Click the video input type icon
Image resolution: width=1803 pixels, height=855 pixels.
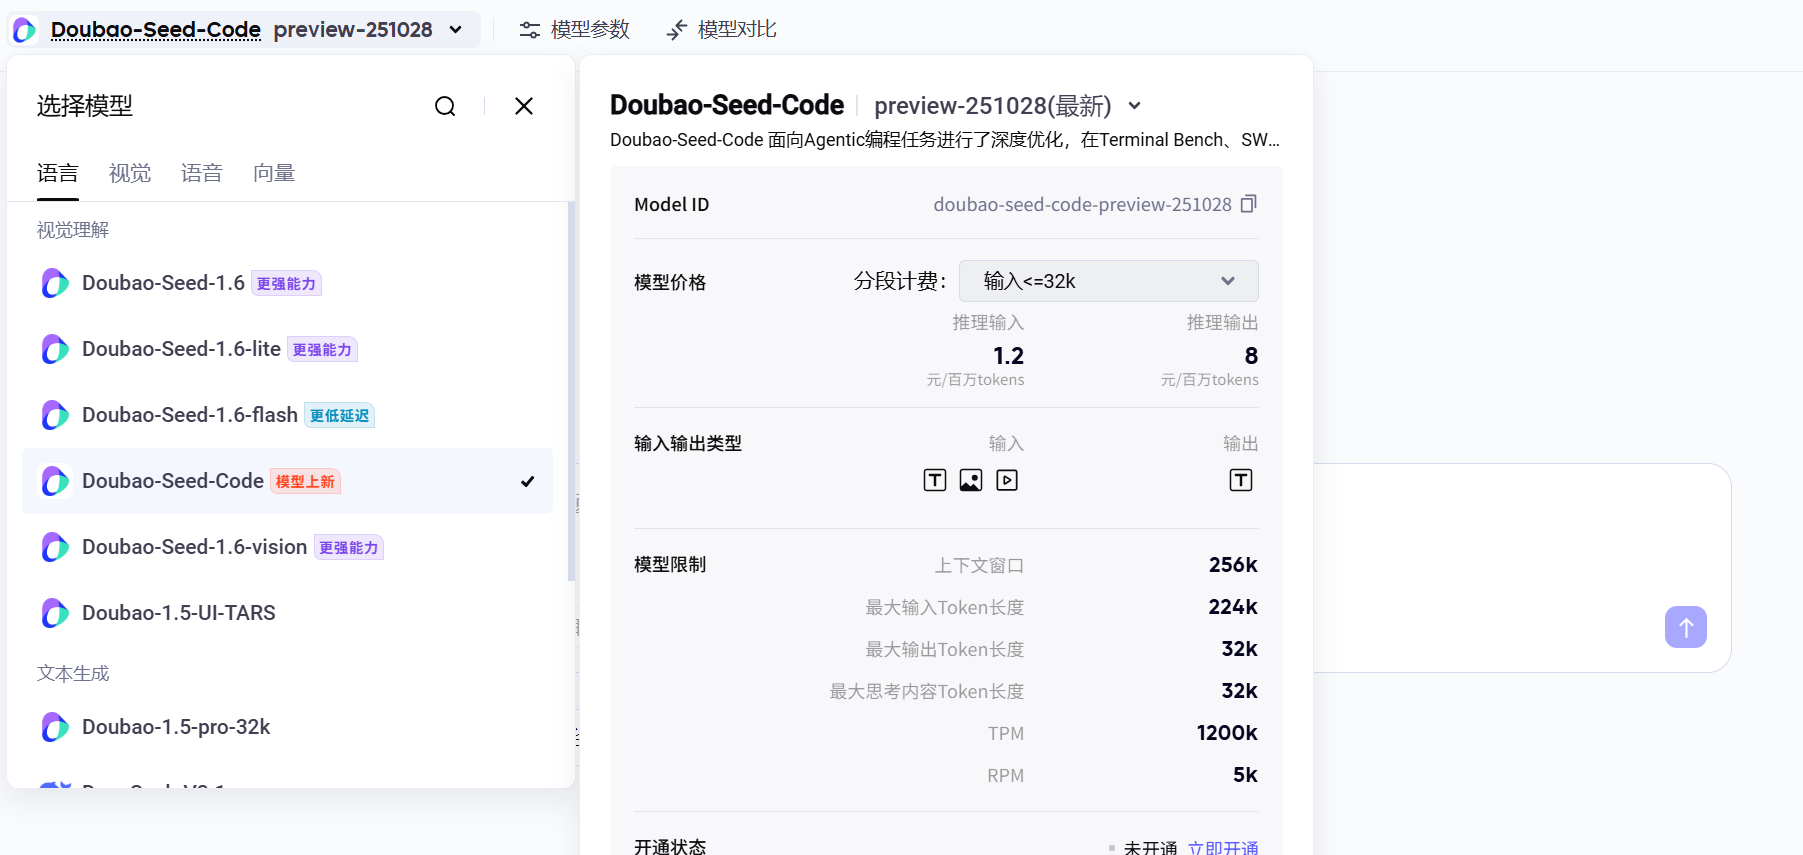pos(1007,480)
